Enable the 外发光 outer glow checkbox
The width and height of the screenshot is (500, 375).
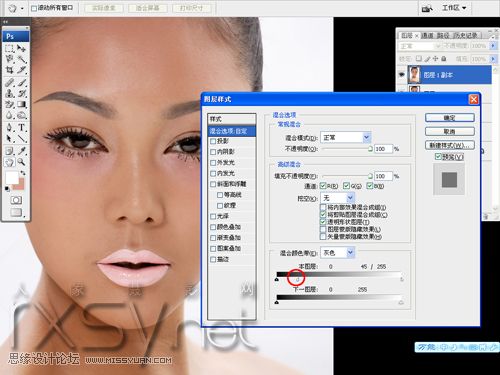click(213, 163)
